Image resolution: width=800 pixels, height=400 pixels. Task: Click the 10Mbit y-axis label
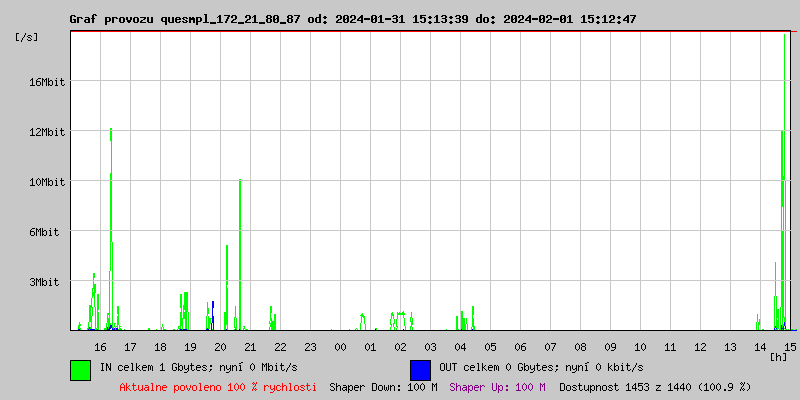pyautogui.click(x=47, y=182)
